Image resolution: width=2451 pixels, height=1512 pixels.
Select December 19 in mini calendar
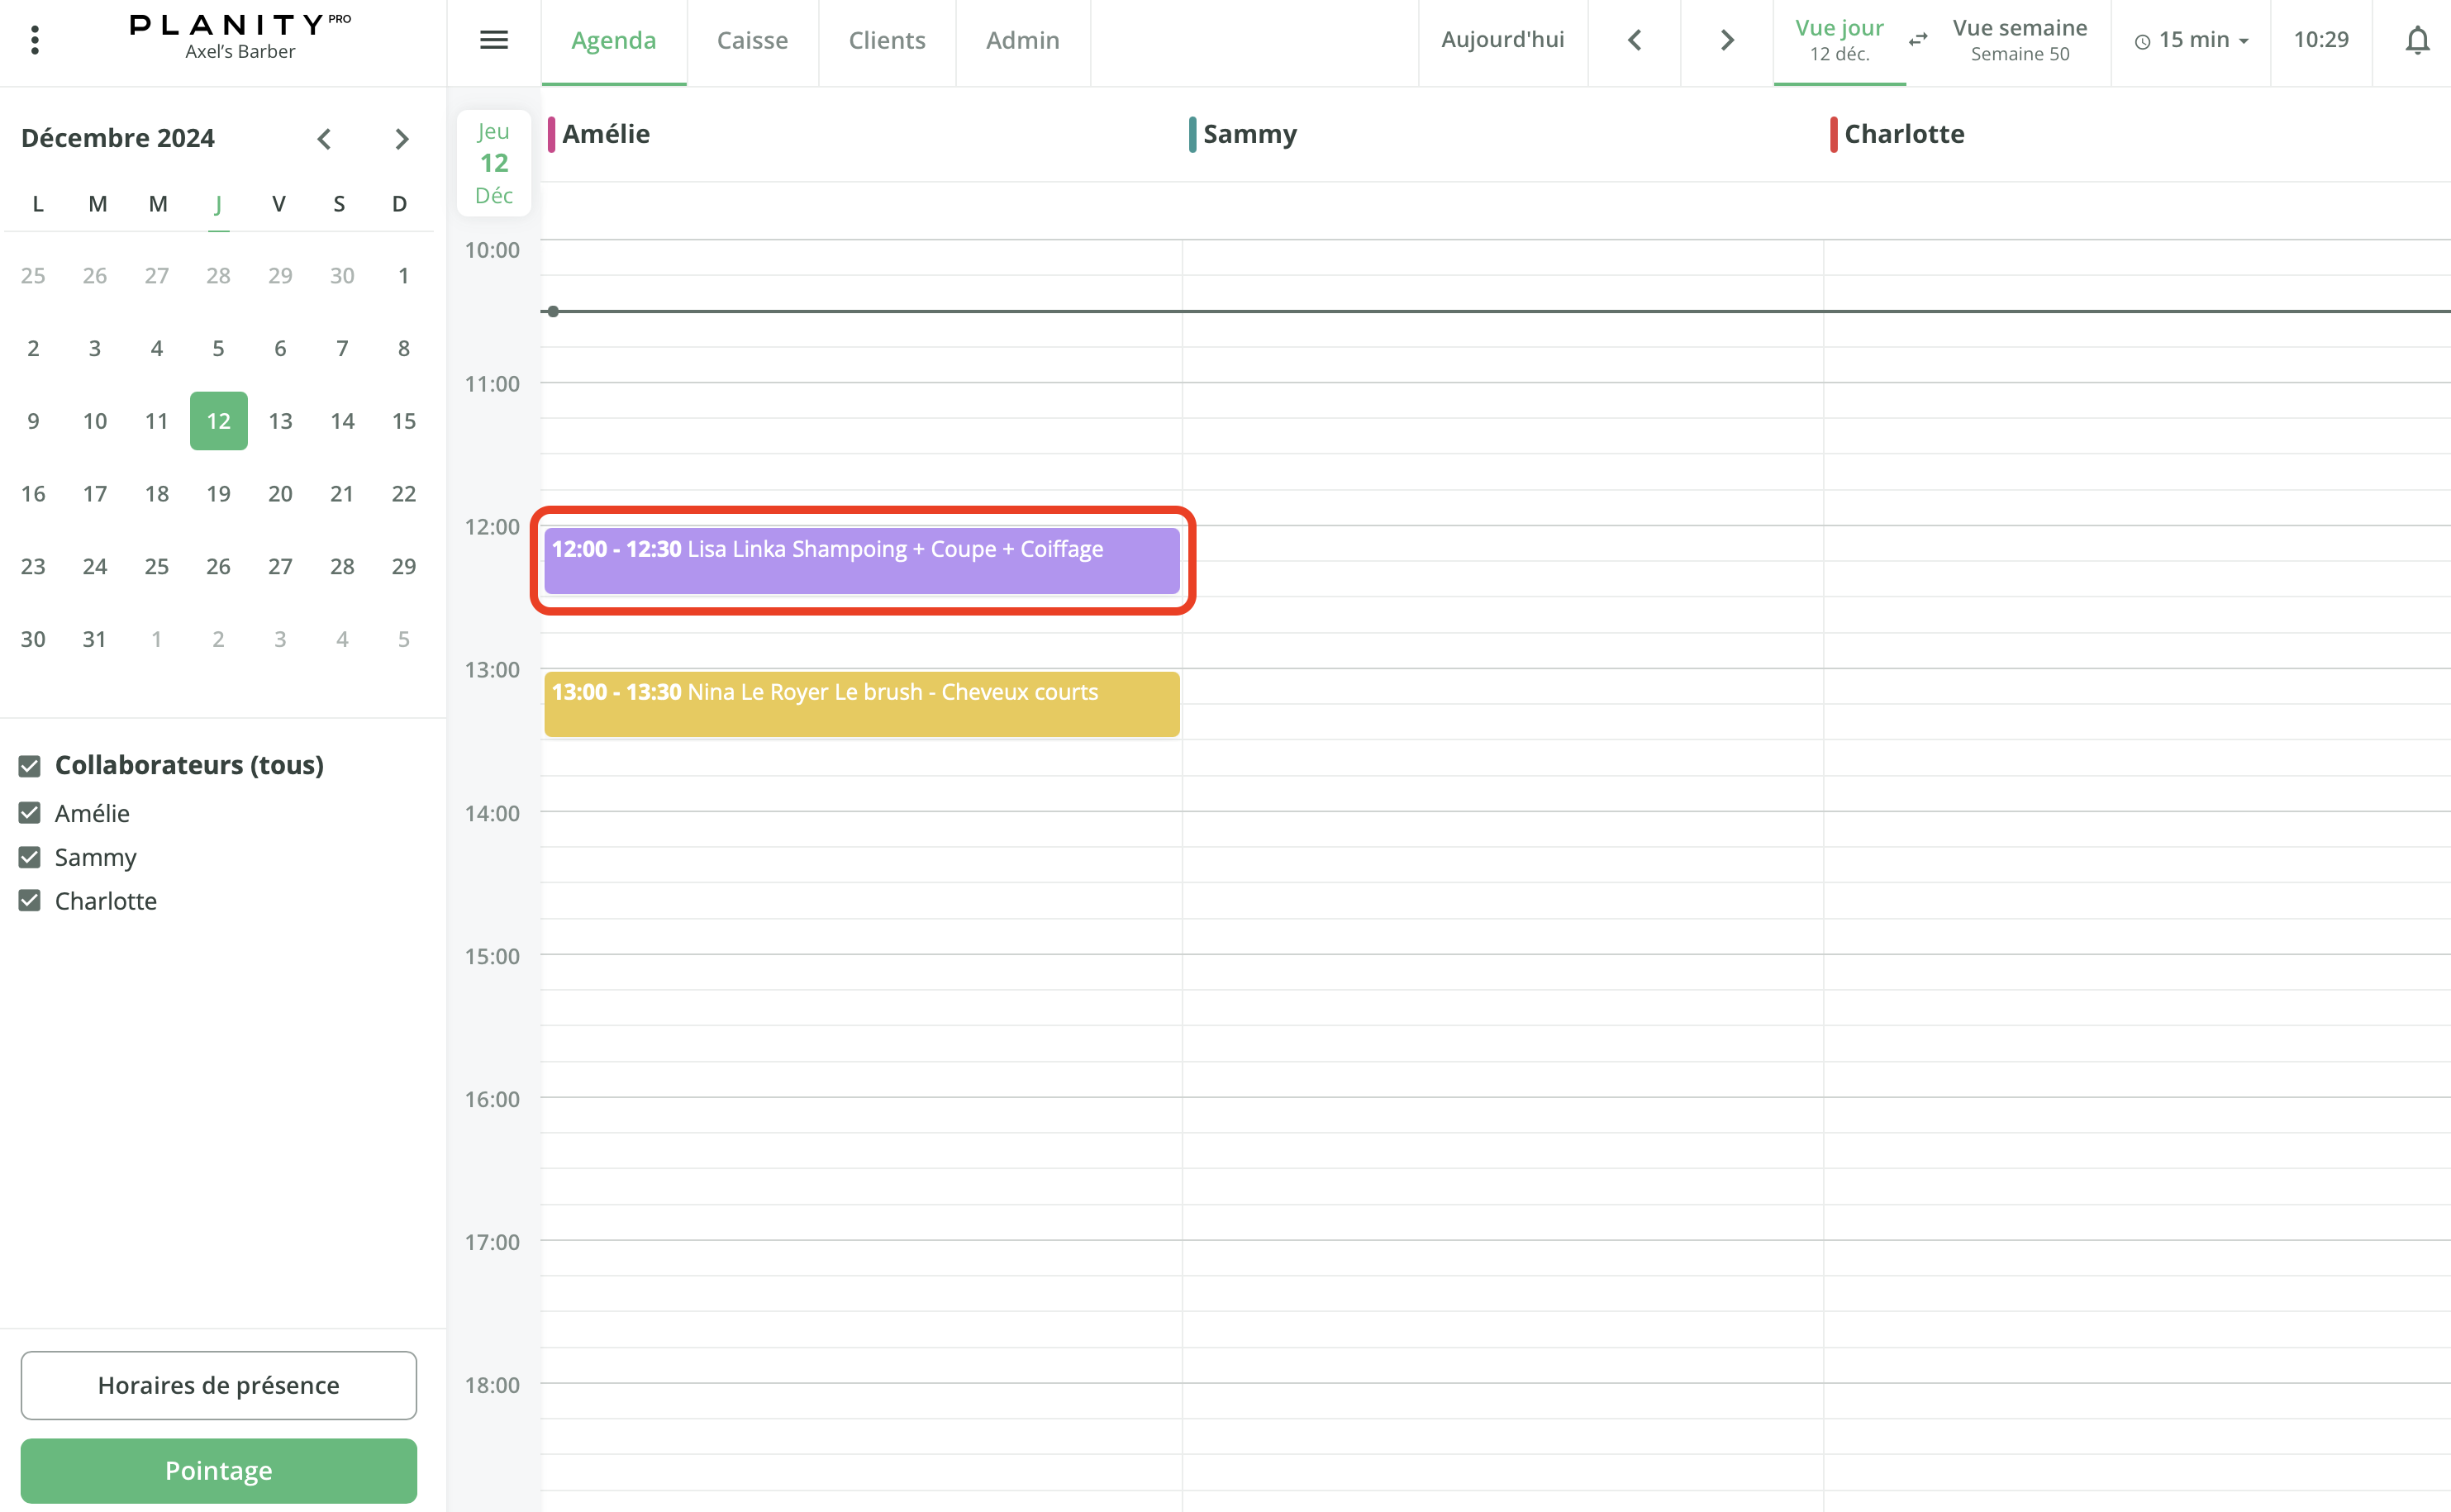[x=218, y=494]
